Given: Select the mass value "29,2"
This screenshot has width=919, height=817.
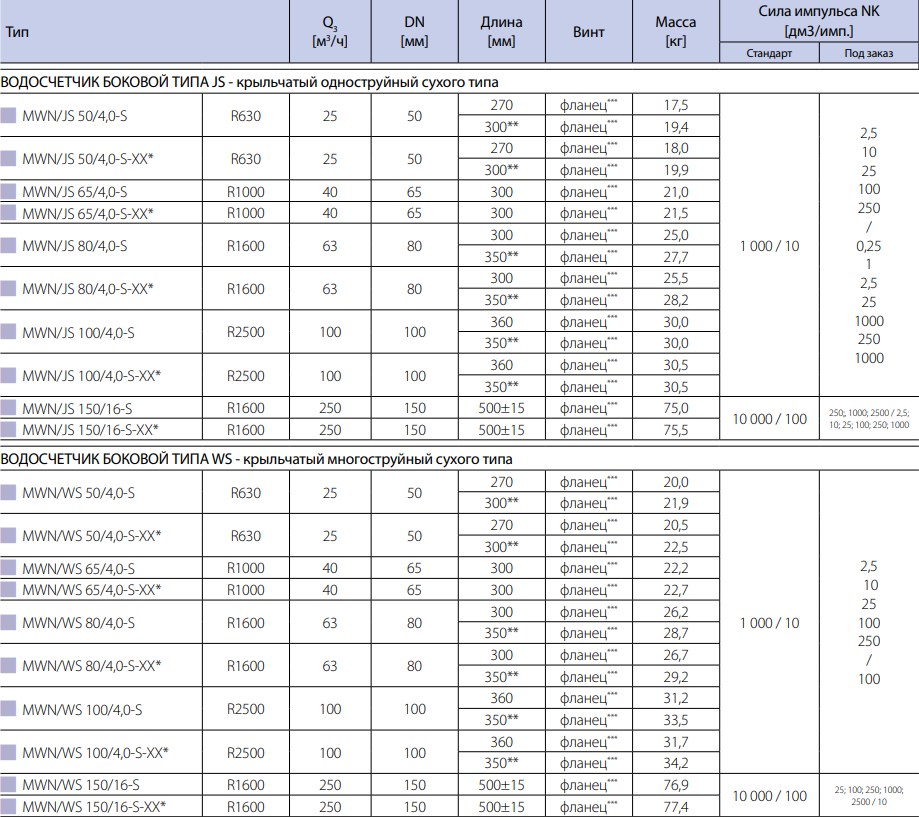Looking at the screenshot, I should click(x=676, y=677).
